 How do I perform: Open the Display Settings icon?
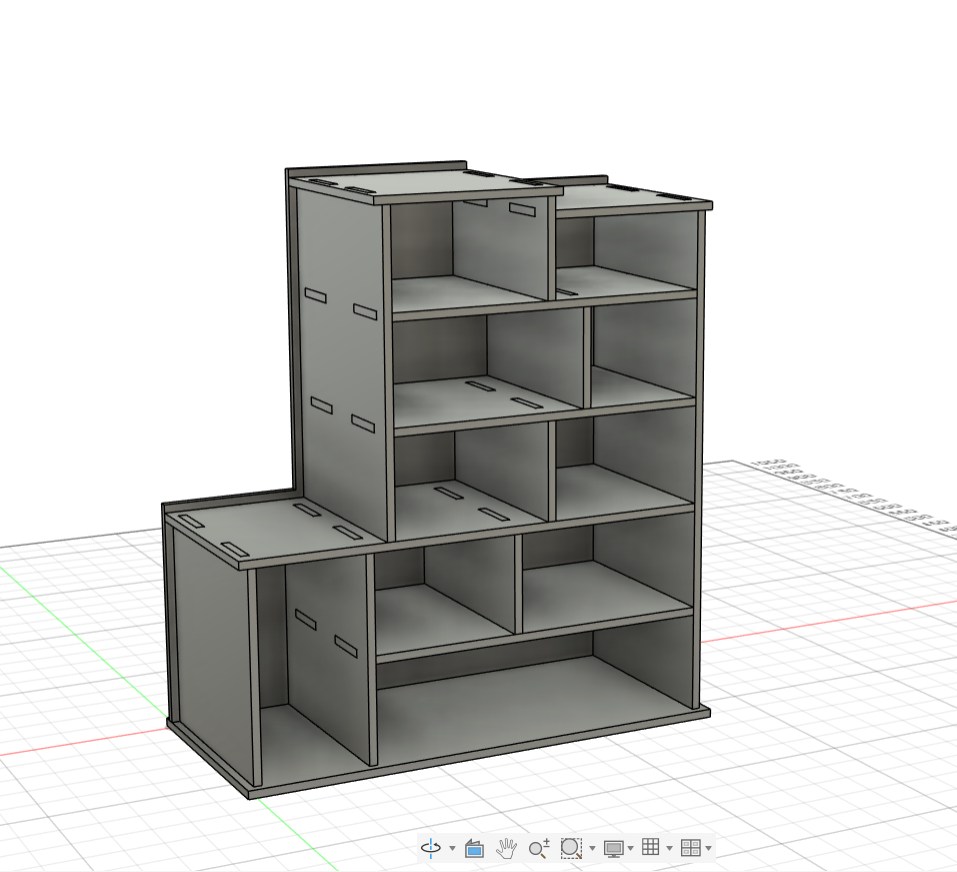(614, 847)
